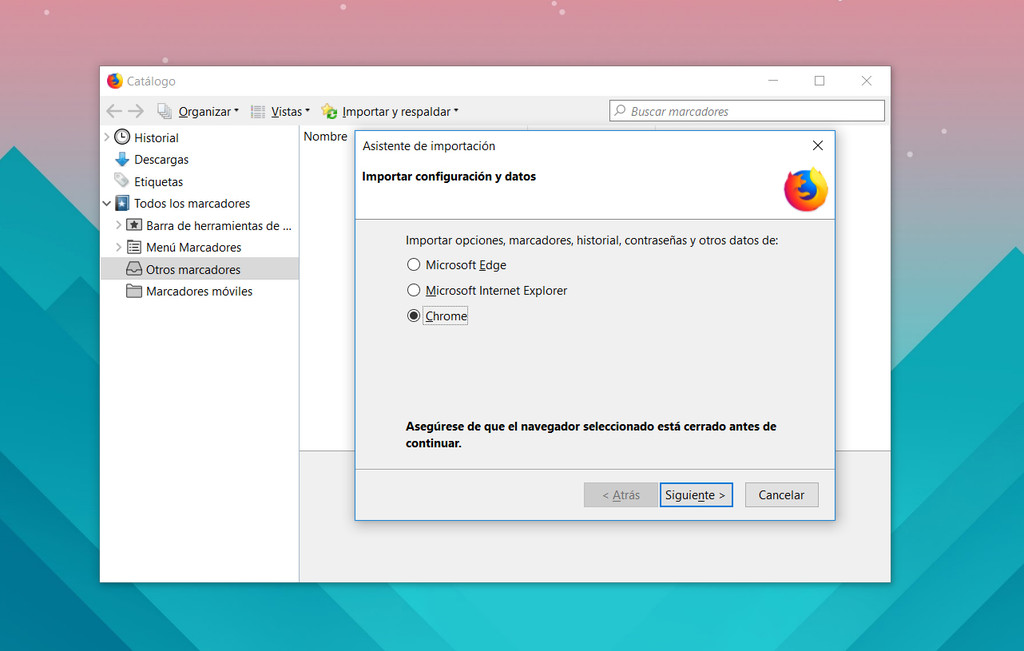Click the Marcadores móviles folder icon
This screenshot has width=1024, height=651.
click(x=134, y=291)
